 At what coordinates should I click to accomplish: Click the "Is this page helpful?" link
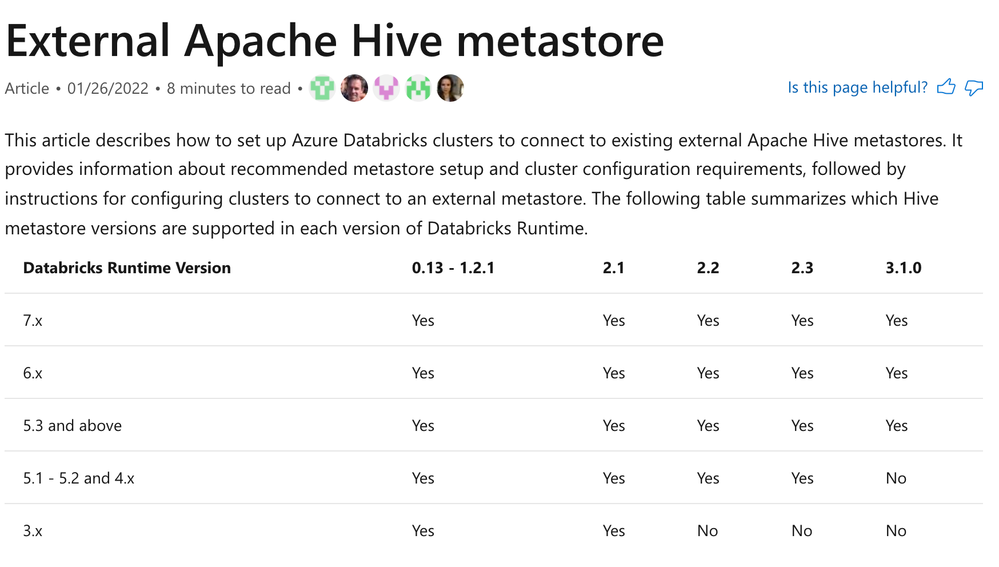click(x=857, y=88)
